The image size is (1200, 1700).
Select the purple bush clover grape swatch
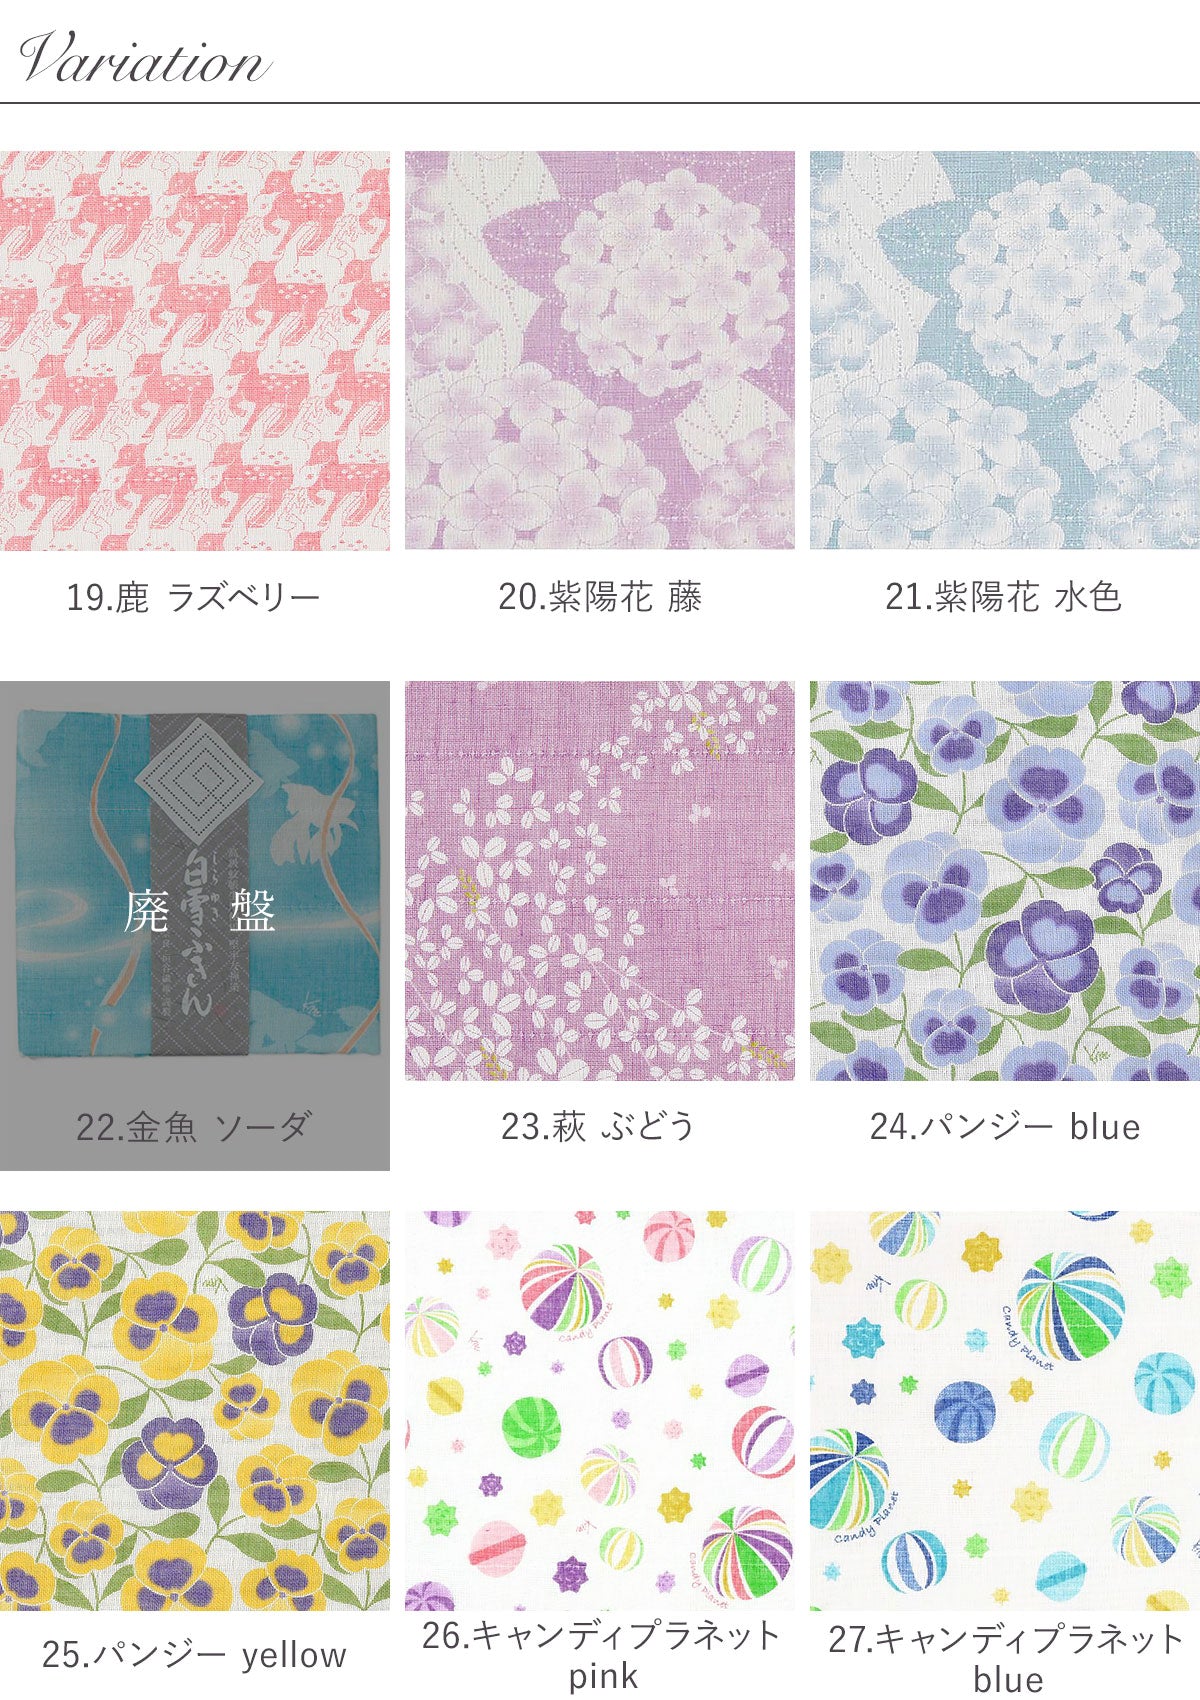(600, 880)
